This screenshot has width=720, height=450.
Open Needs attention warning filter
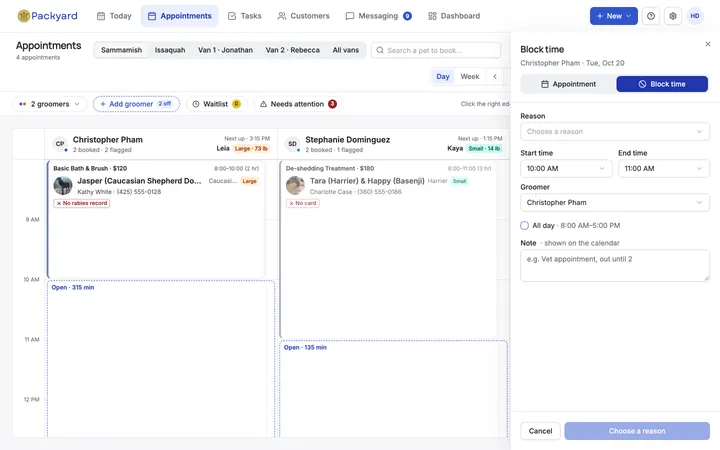tap(296, 104)
